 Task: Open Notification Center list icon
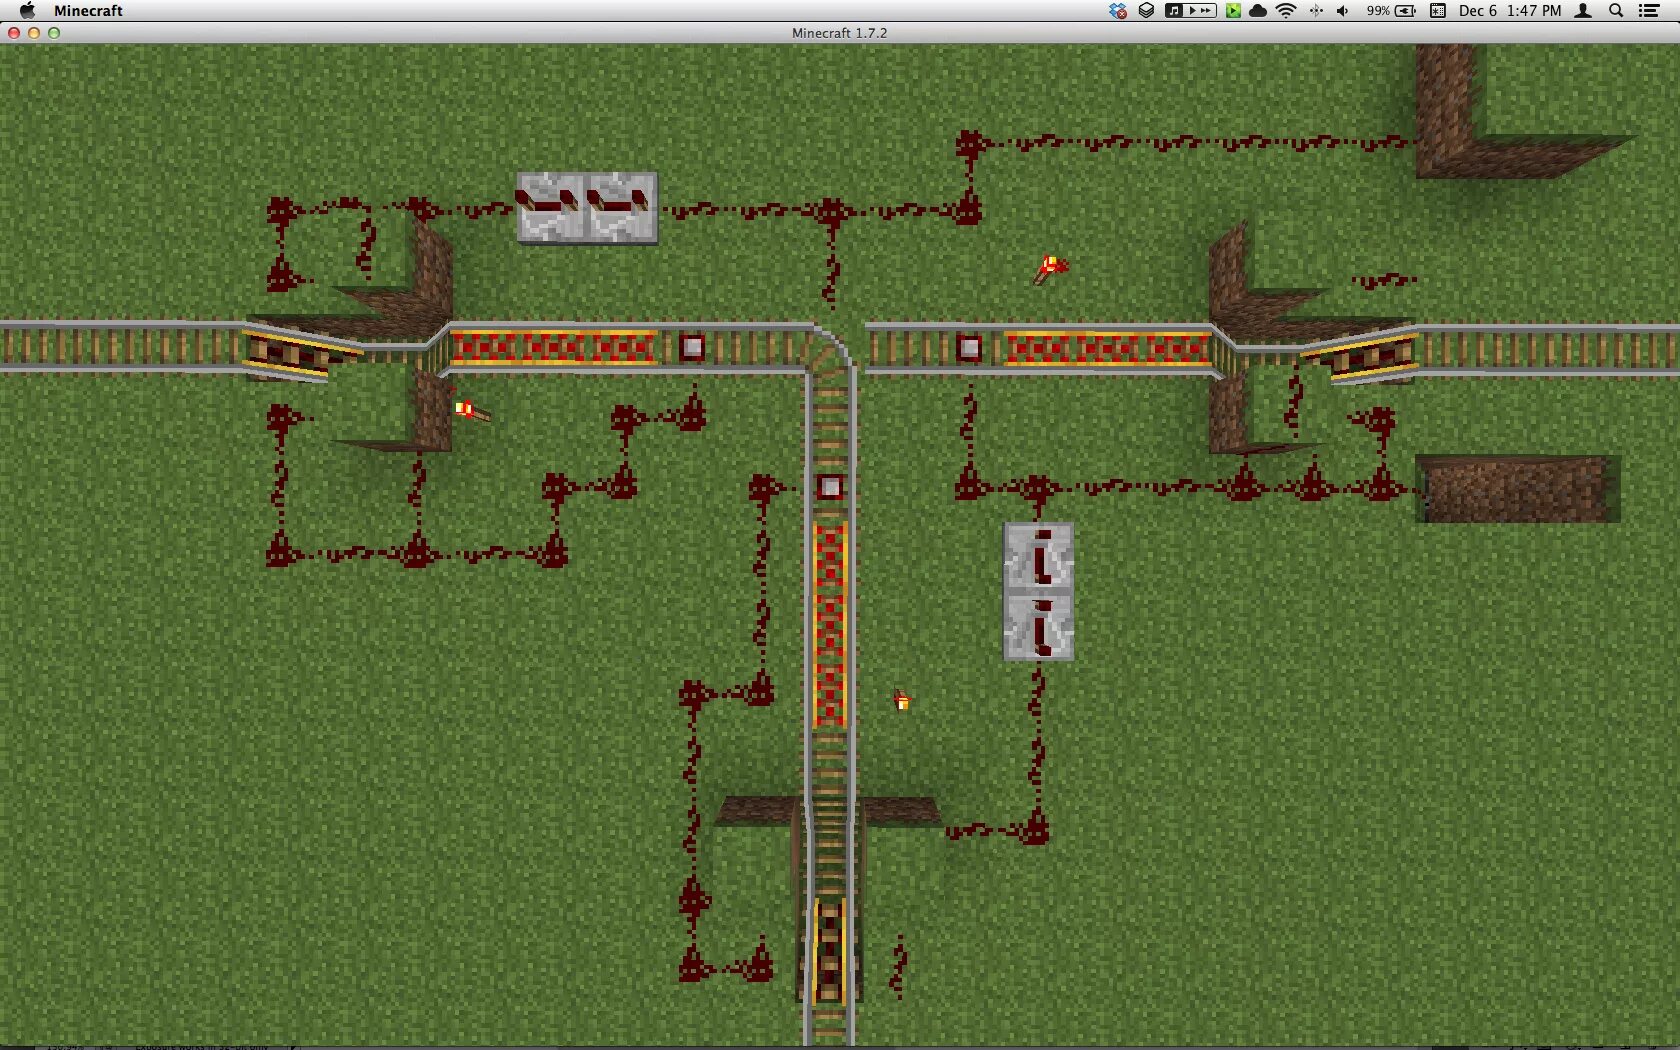(1650, 10)
